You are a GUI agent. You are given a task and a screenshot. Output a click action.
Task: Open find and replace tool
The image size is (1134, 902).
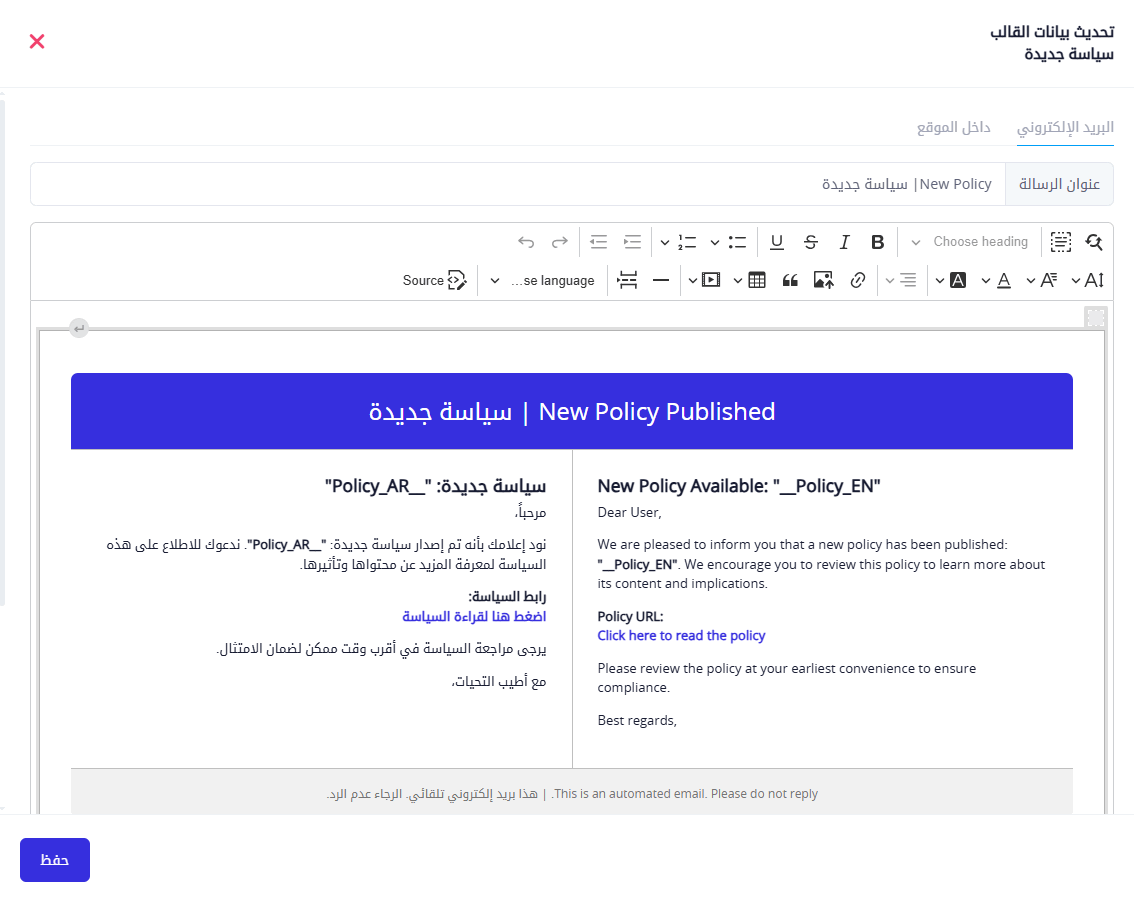point(1094,242)
